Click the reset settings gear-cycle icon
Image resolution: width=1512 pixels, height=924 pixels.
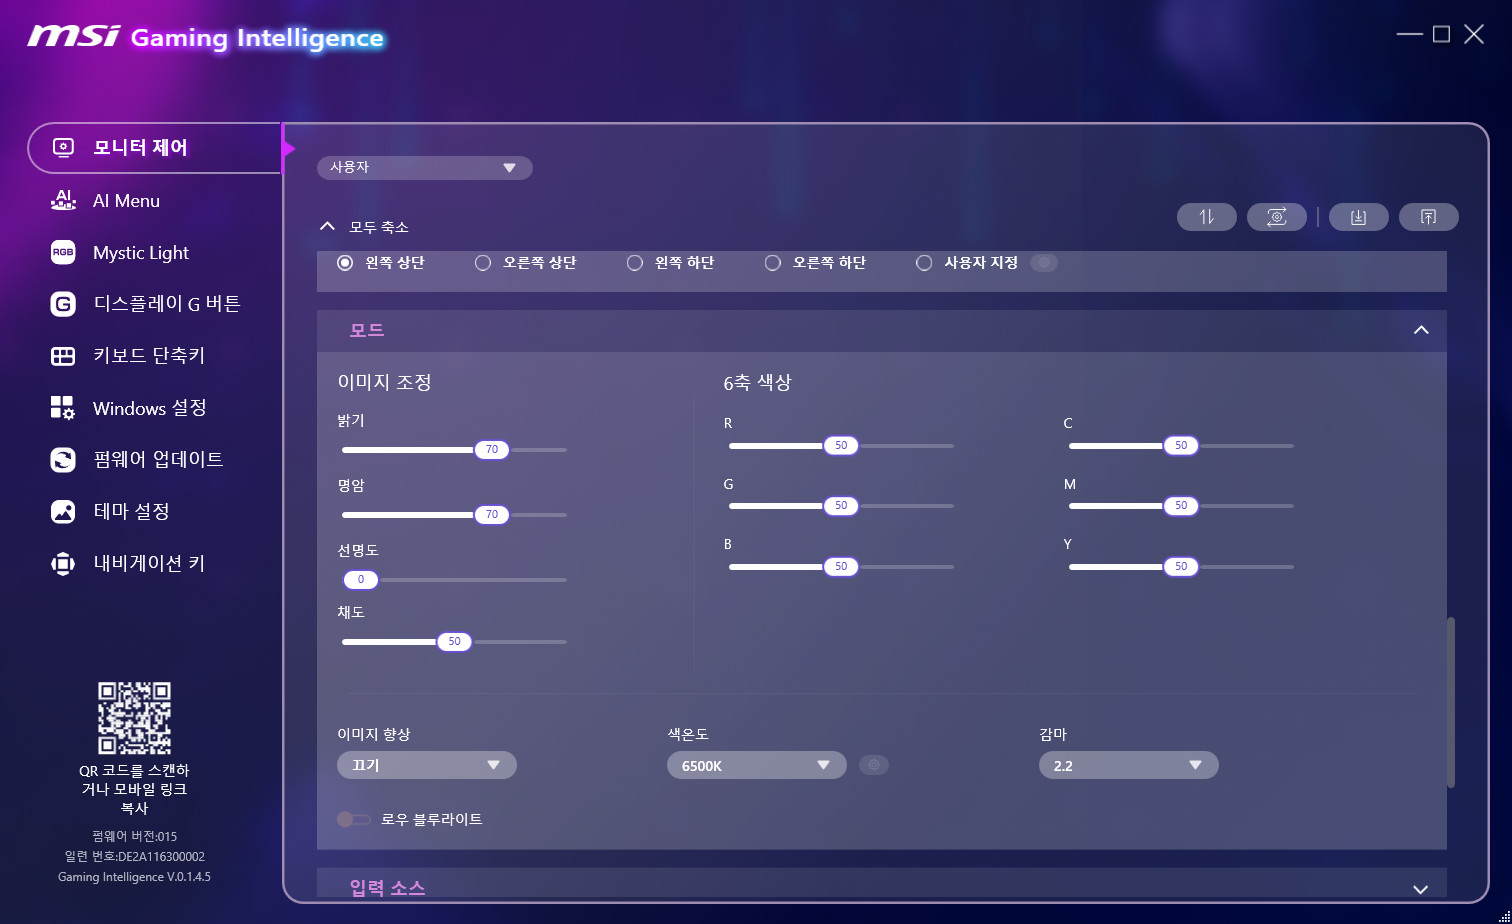point(1277,217)
